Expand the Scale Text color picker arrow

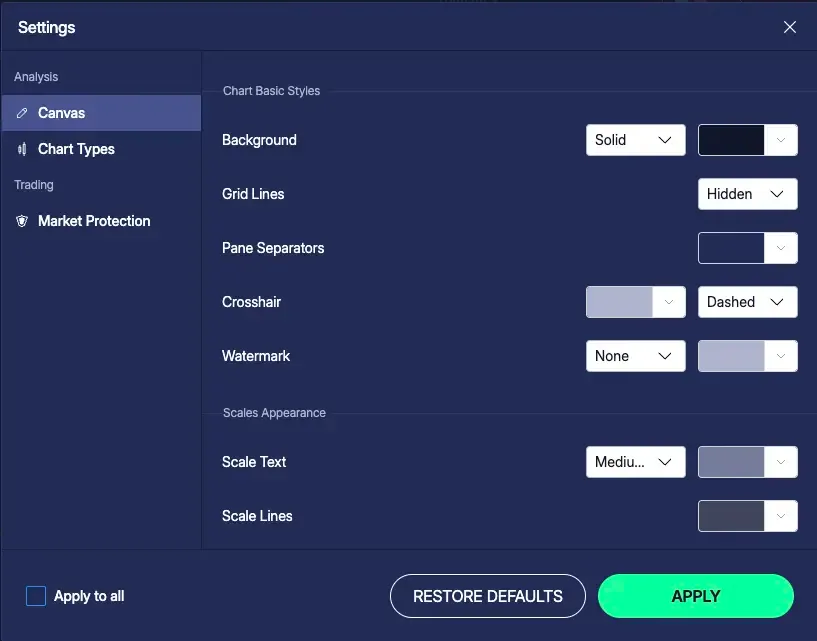[x=781, y=462]
